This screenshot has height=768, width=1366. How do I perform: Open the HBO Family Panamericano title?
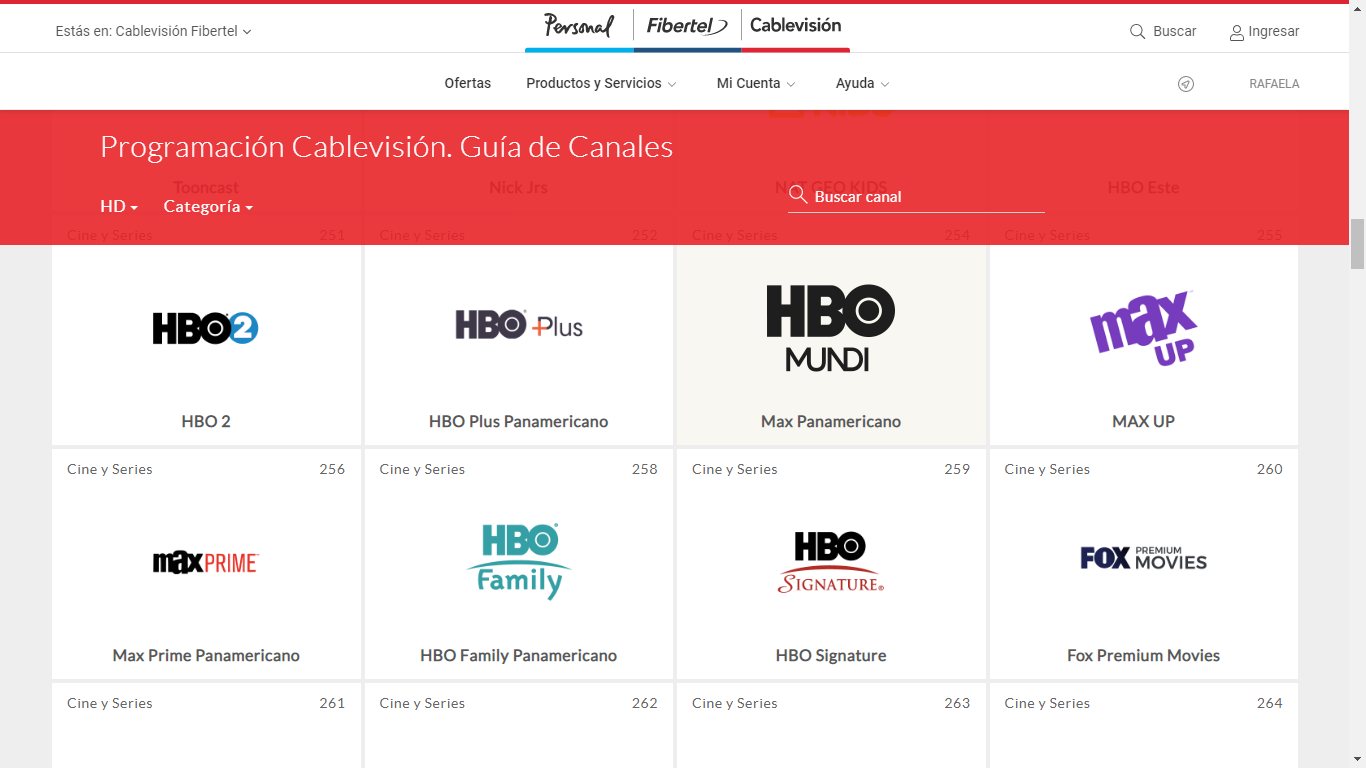519,655
